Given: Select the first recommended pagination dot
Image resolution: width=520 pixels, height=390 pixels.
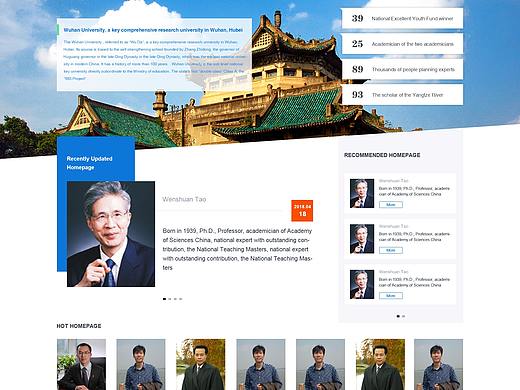Looking at the screenshot, I should pyautogui.click(x=398, y=316).
